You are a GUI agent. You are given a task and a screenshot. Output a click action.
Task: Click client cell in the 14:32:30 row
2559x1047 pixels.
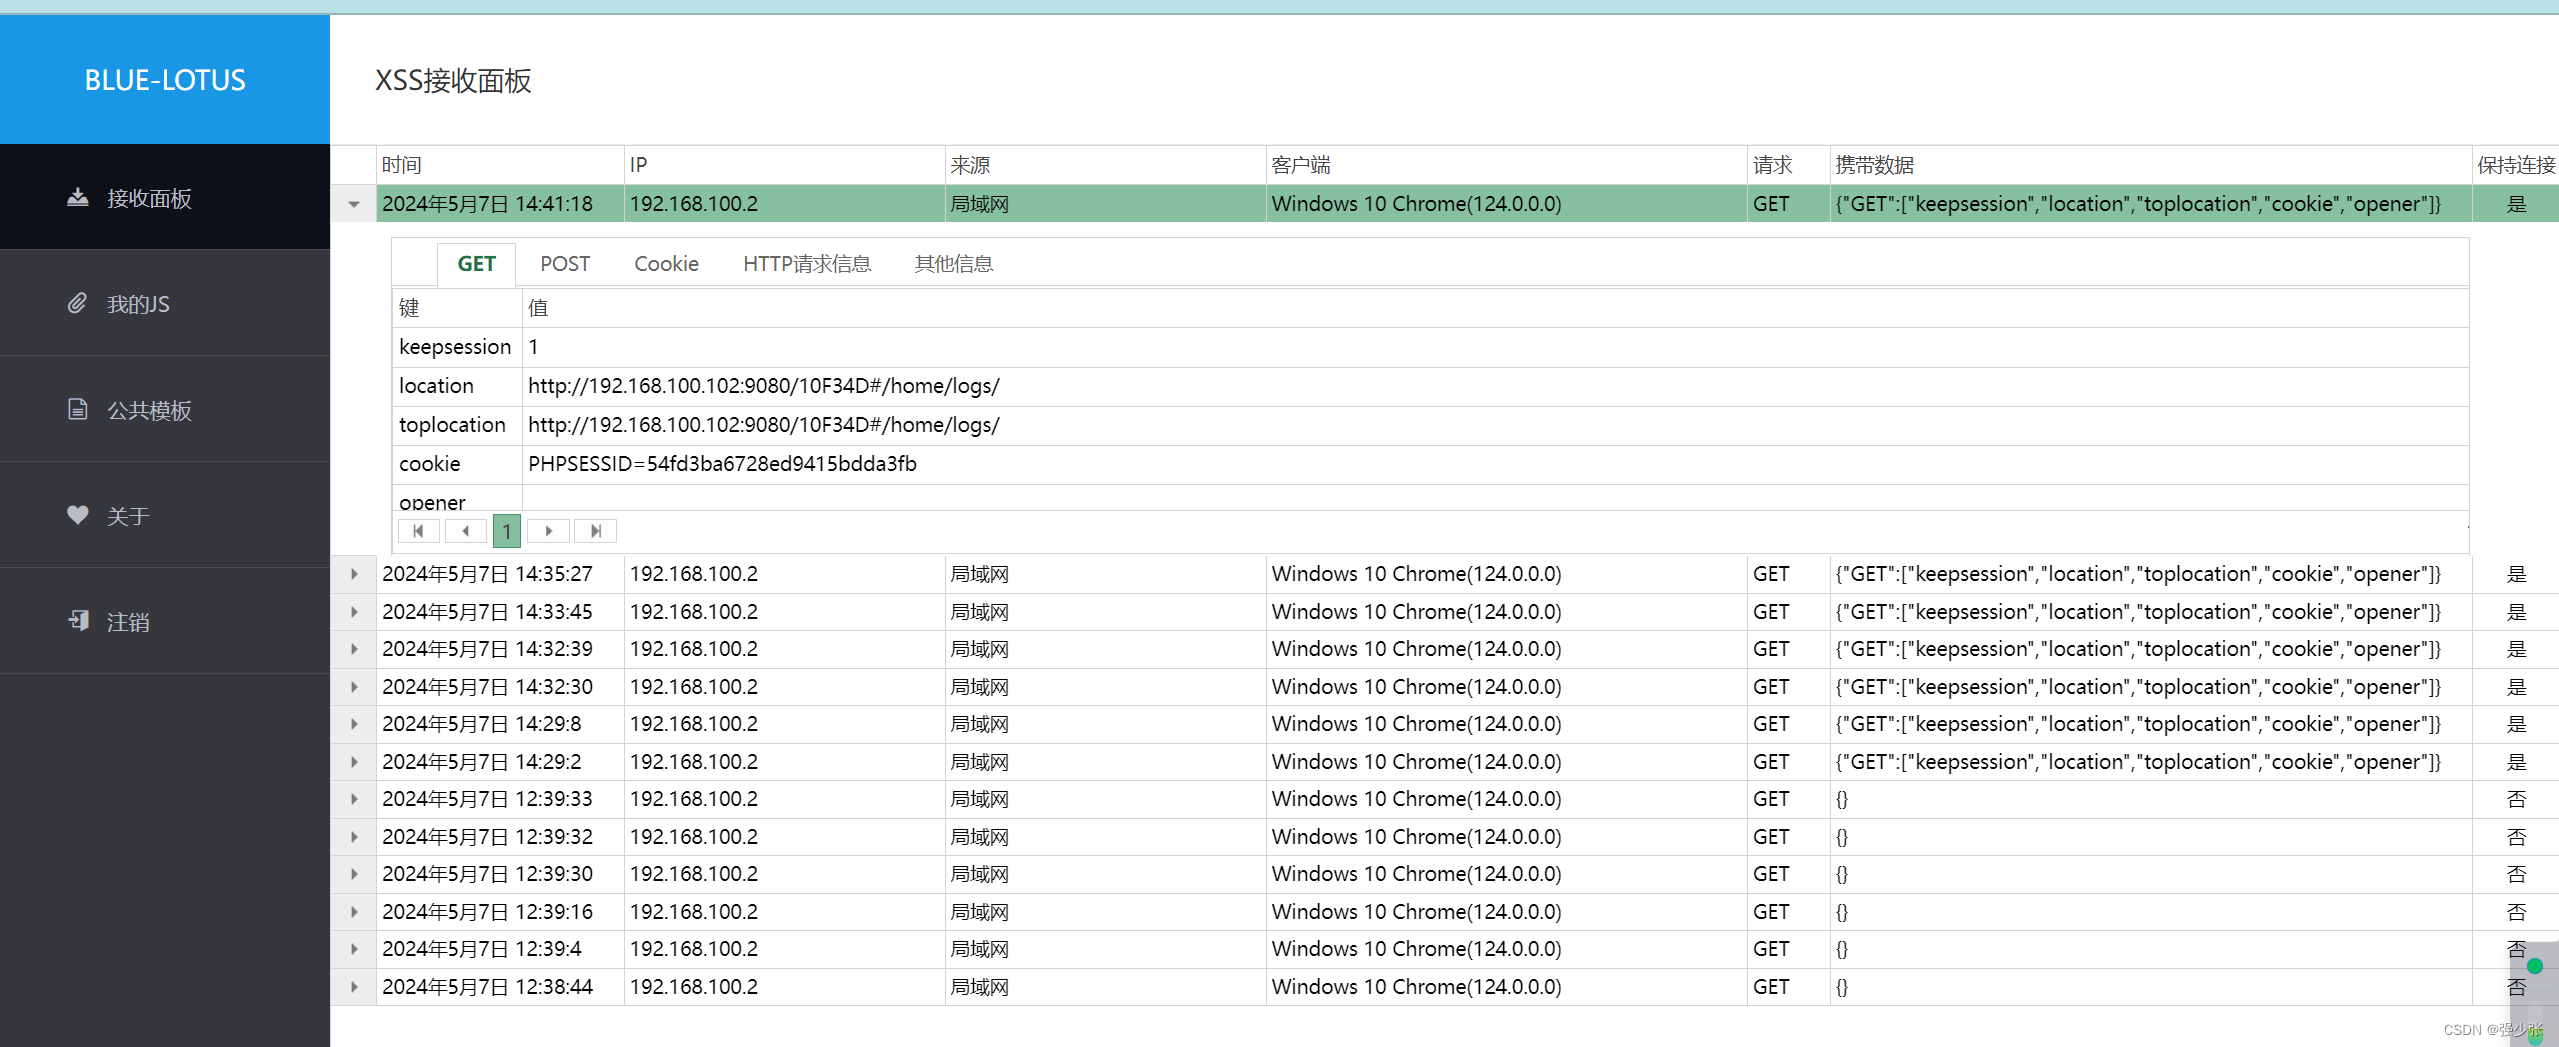point(1506,687)
